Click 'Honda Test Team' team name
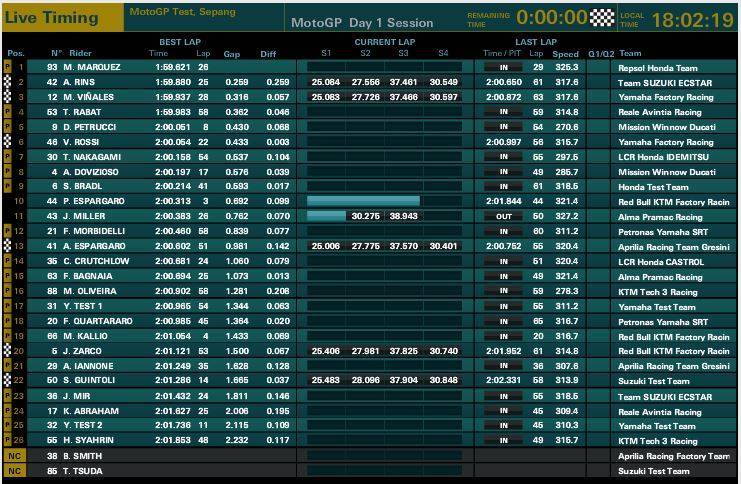 pos(653,187)
